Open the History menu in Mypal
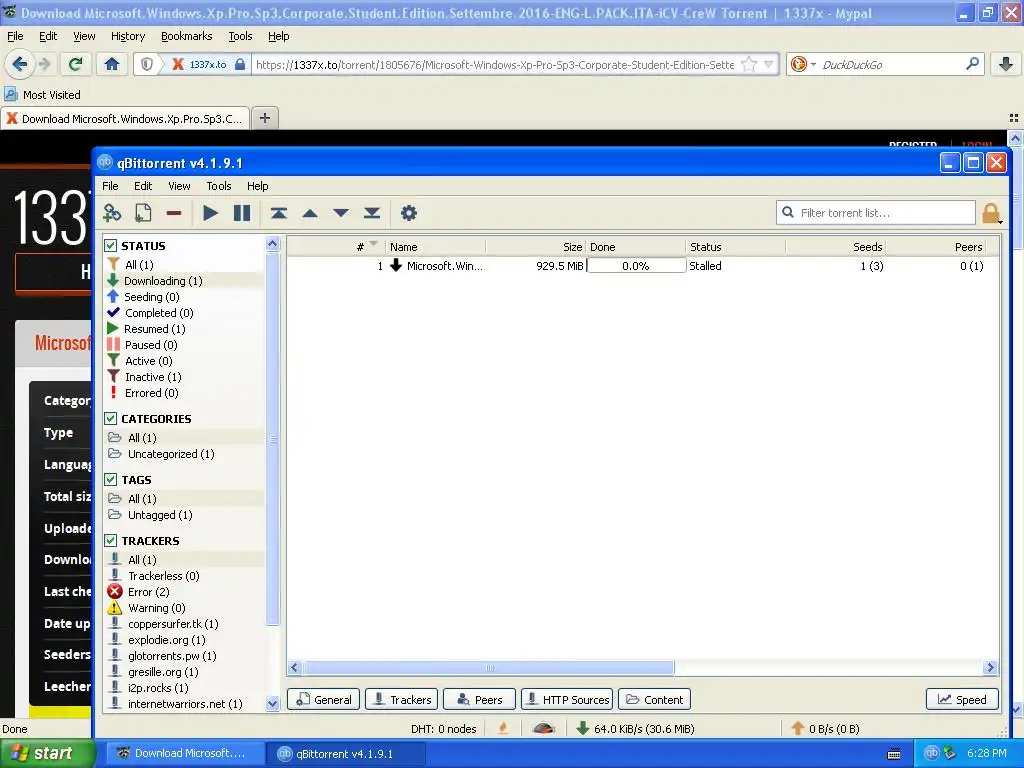 click(127, 36)
